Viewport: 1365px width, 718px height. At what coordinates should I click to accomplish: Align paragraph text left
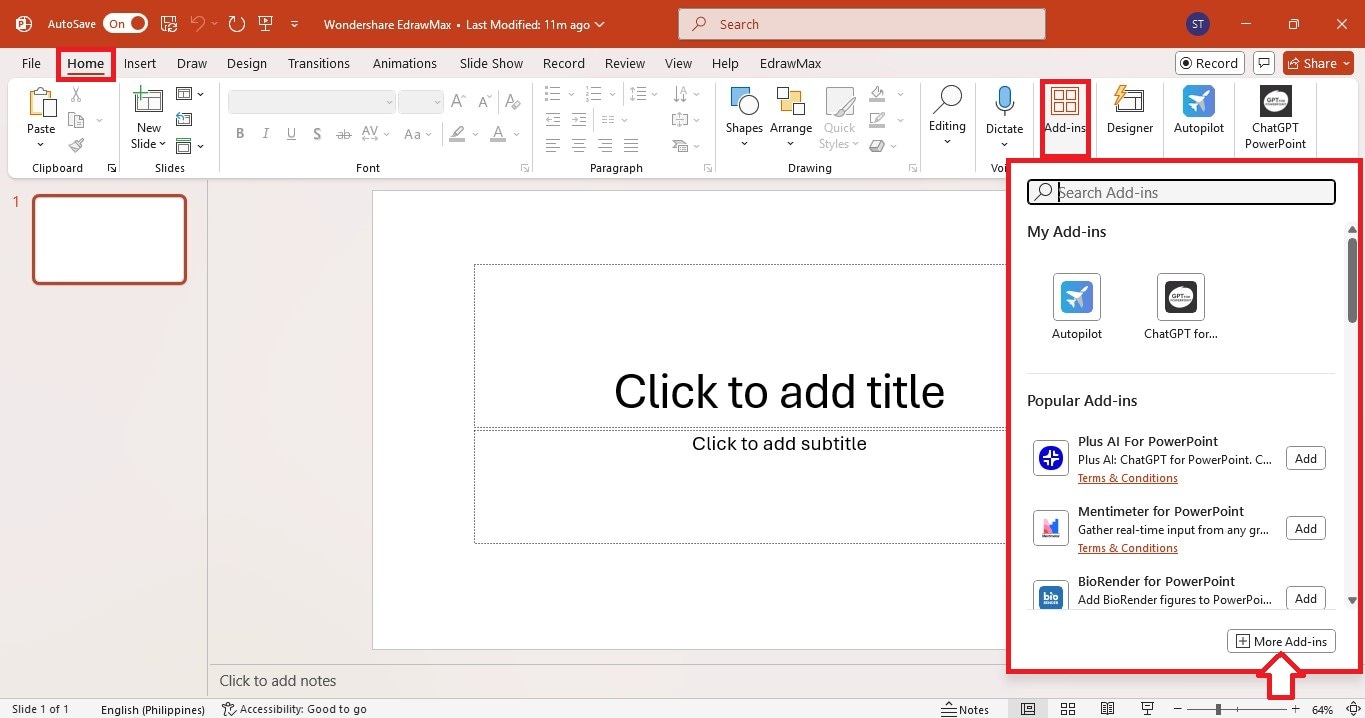click(553, 146)
